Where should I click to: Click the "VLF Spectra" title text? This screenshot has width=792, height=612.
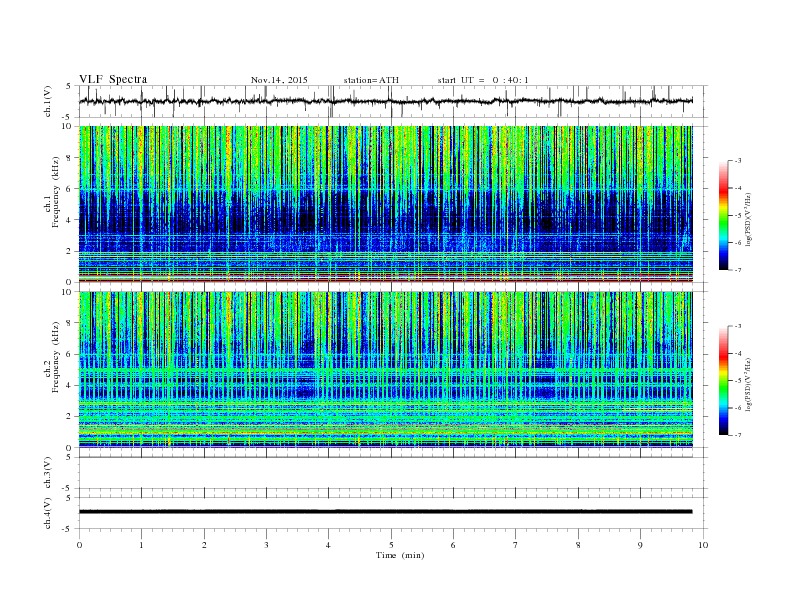(x=113, y=79)
